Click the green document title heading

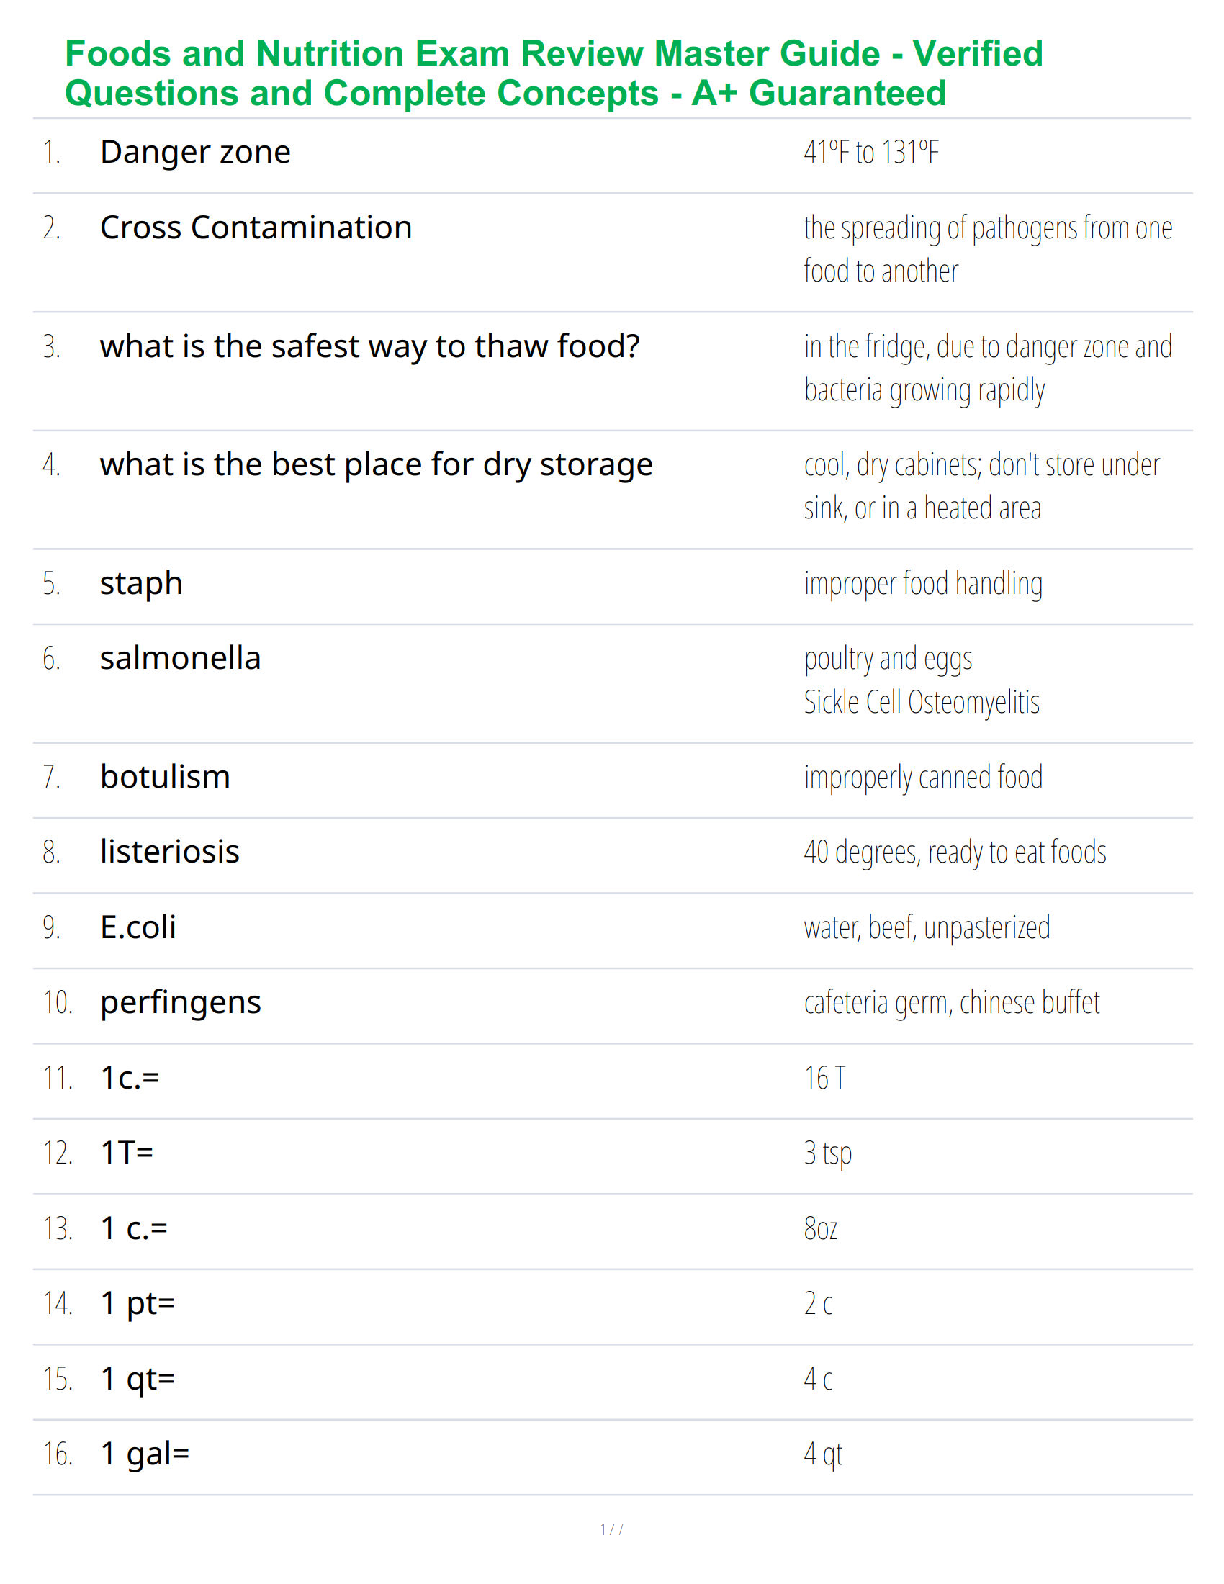pos(554,73)
